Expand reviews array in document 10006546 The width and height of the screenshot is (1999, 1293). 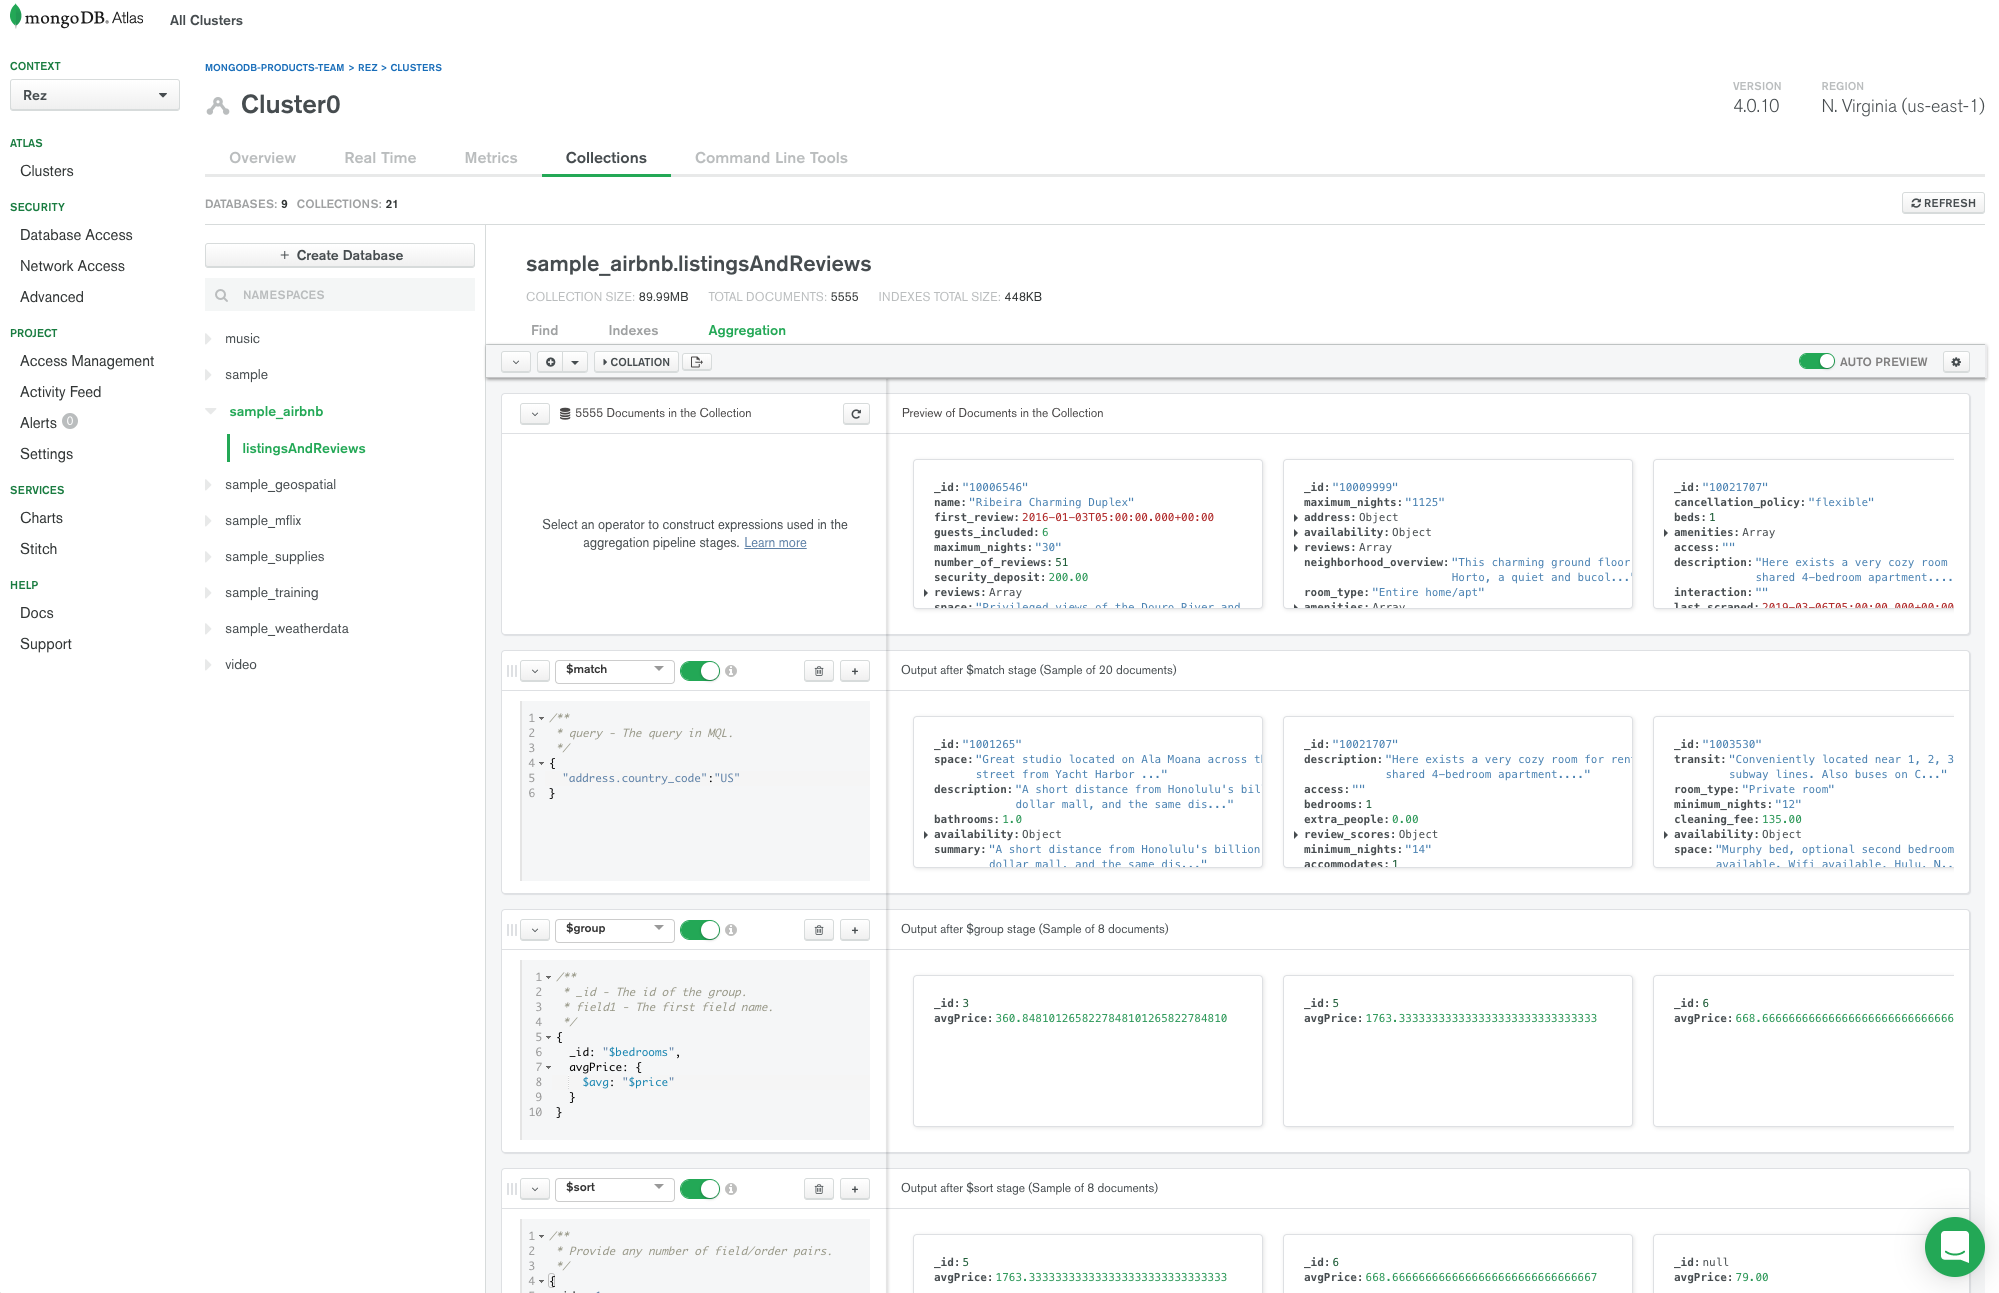[x=926, y=593]
